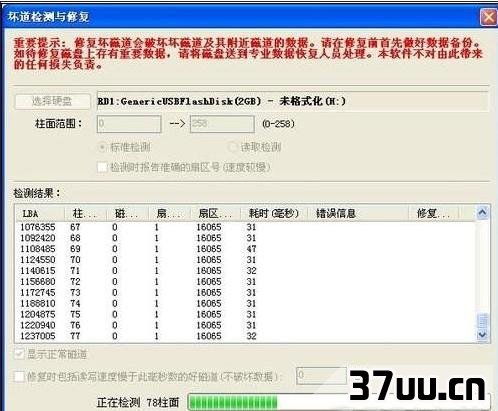Click the 错误信息 column header
Viewport: 498px width, 411px height.
357,213
